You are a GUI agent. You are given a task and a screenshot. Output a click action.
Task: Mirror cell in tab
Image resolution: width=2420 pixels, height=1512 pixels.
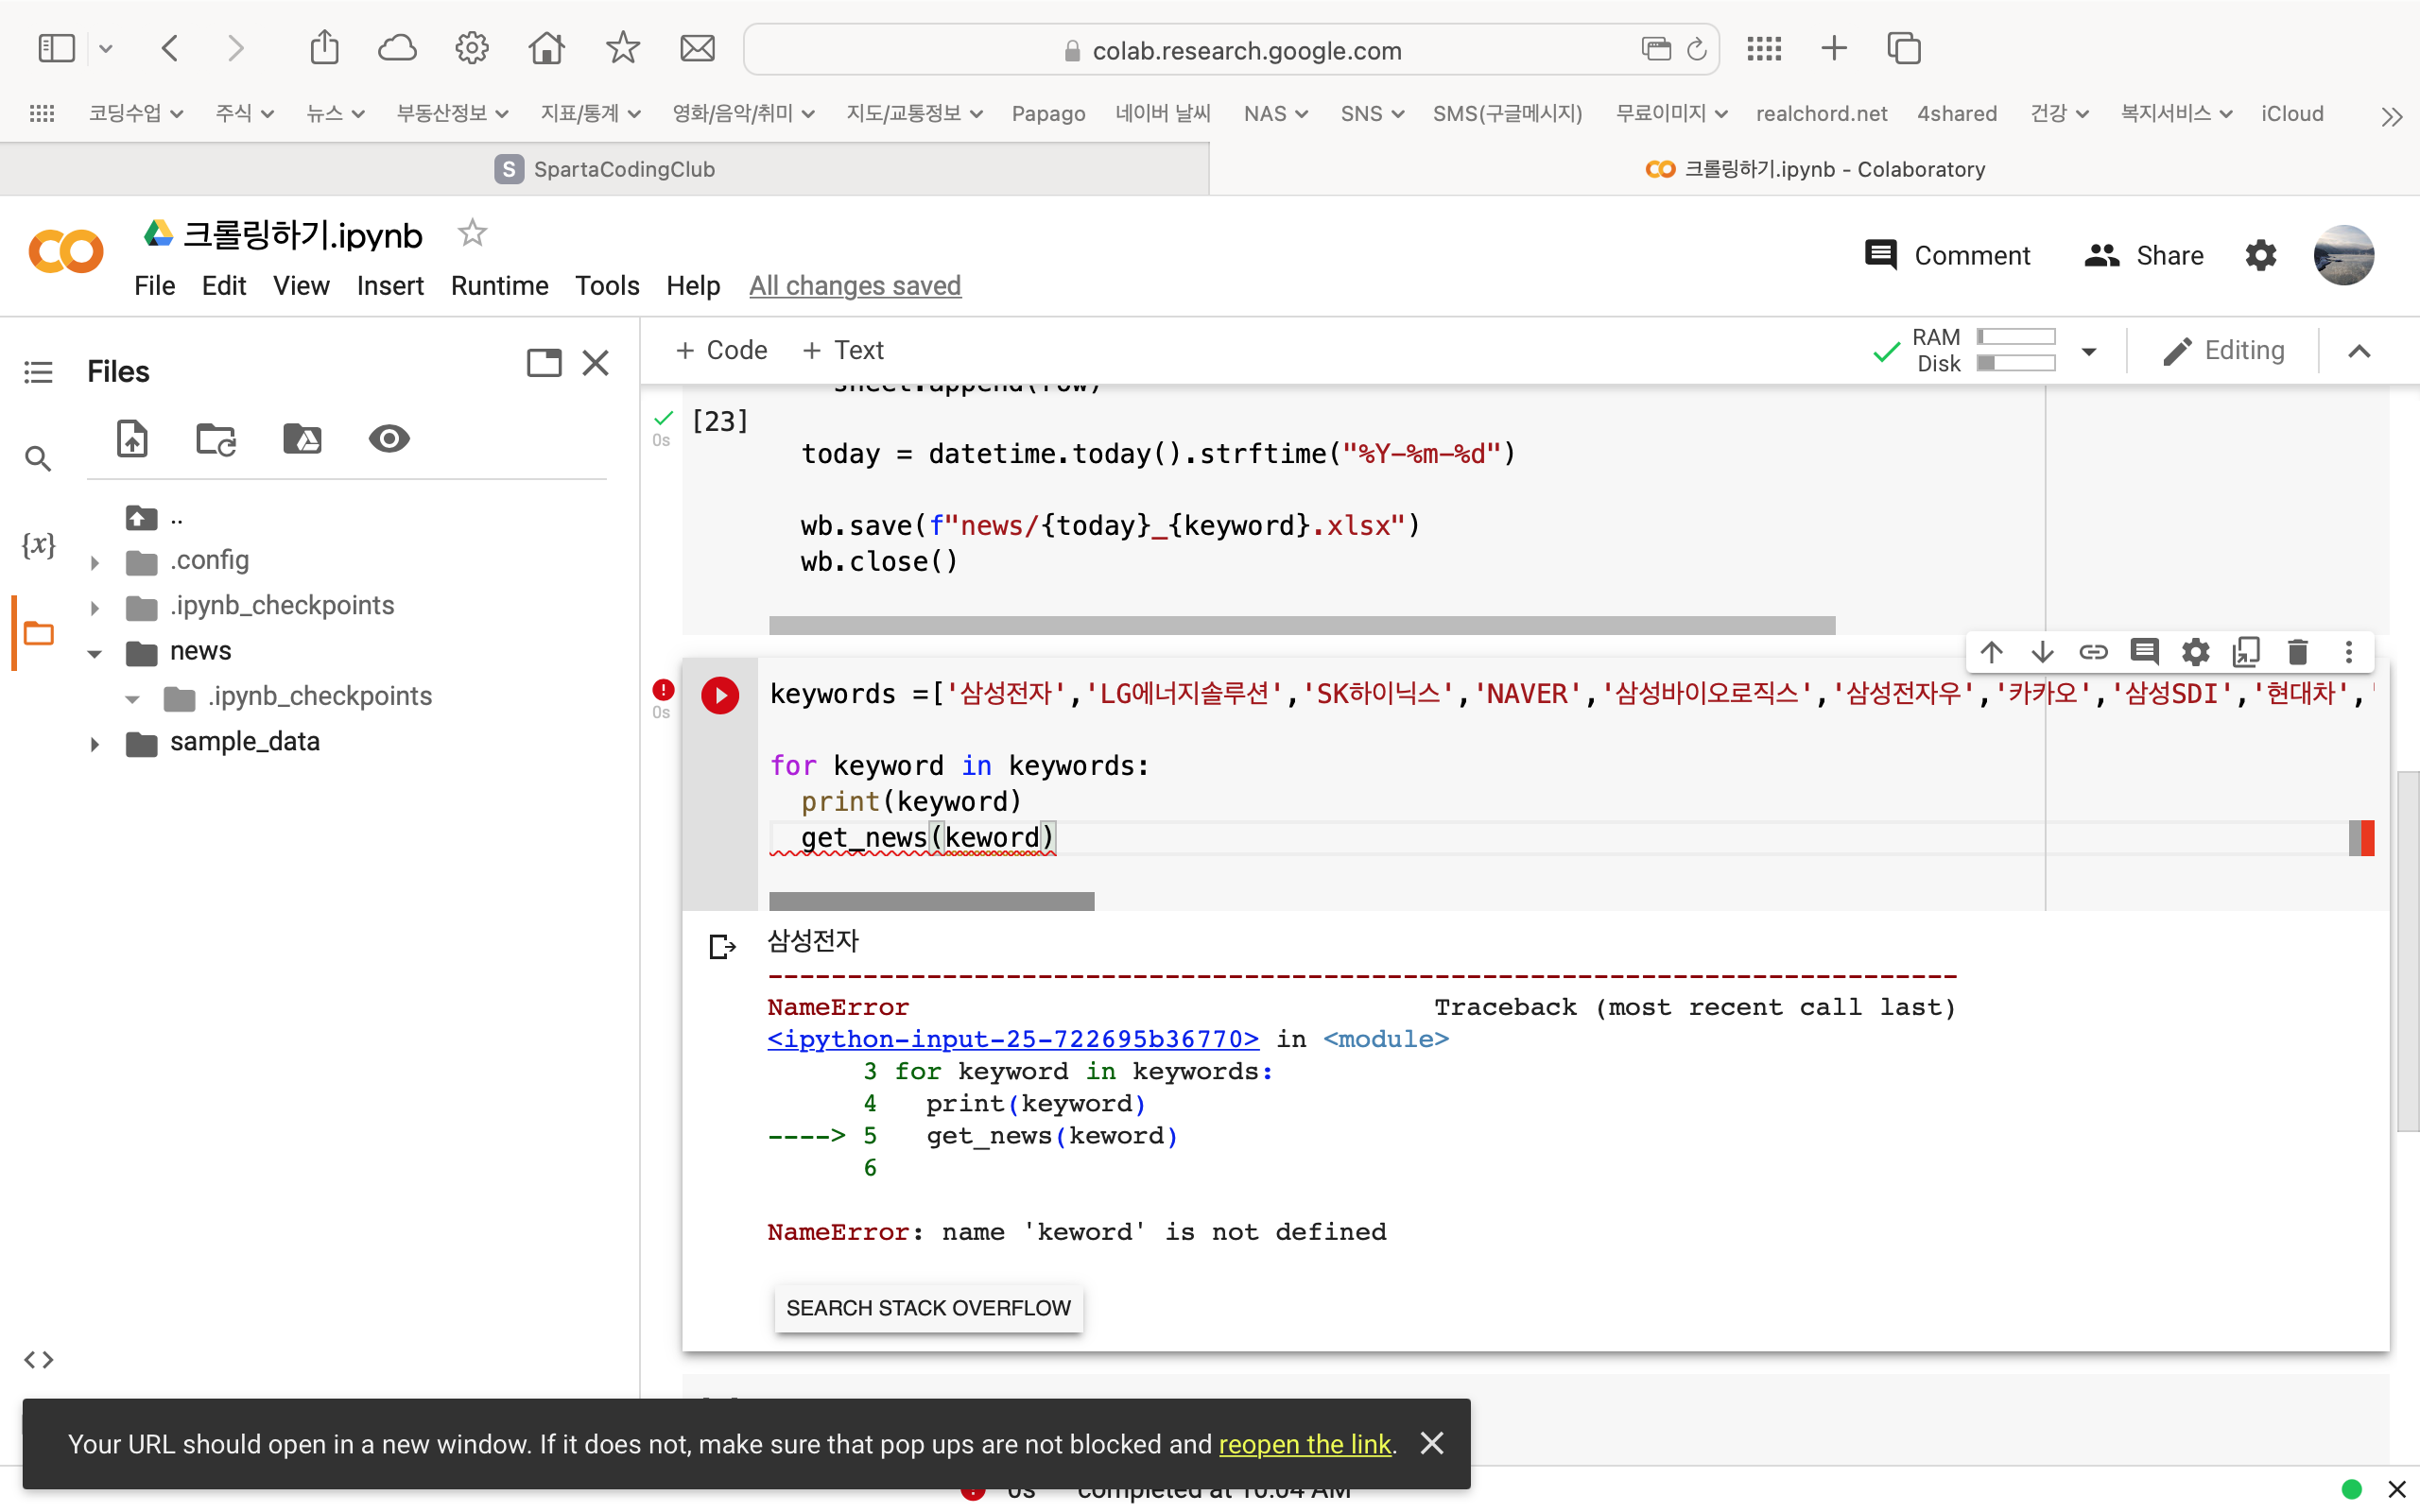click(2246, 653)
